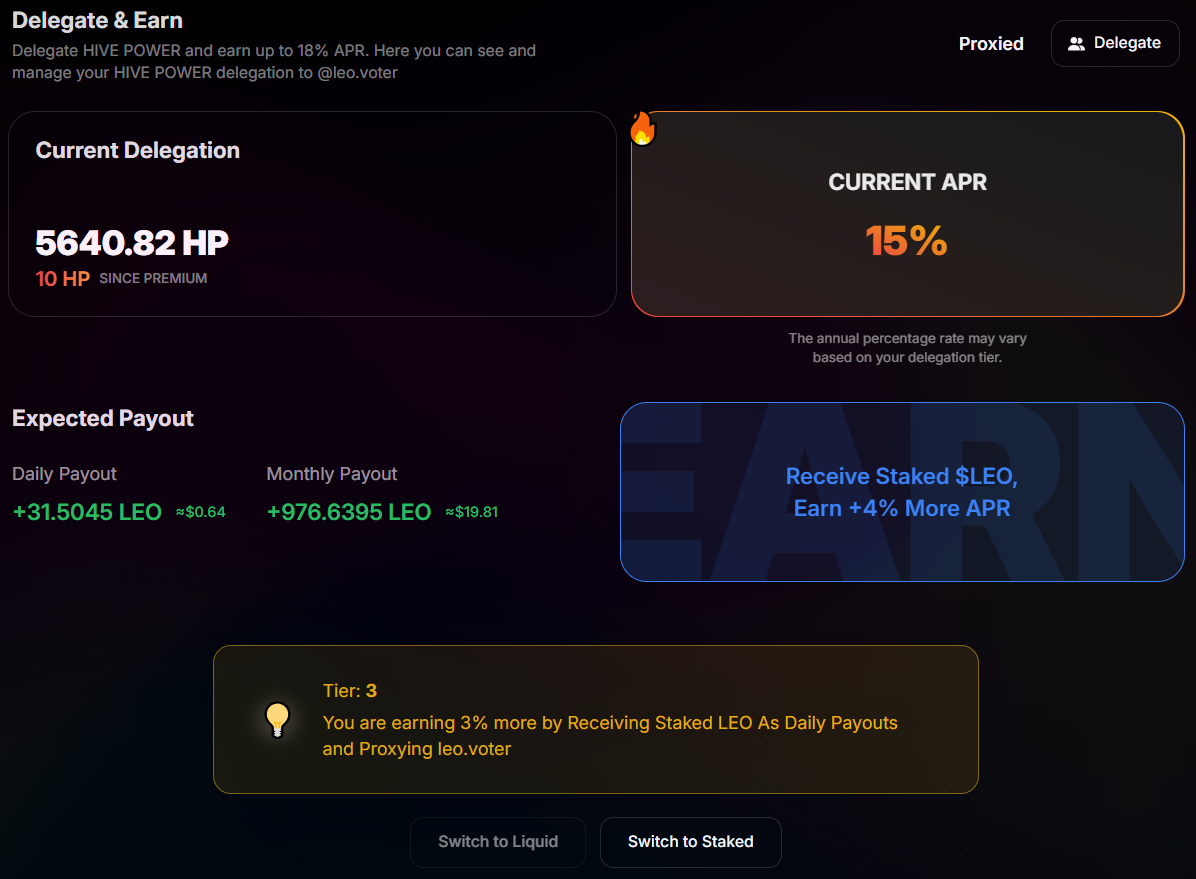Click the lightbulb tip icon
The image size is (1196, 879).
point(277,720)
